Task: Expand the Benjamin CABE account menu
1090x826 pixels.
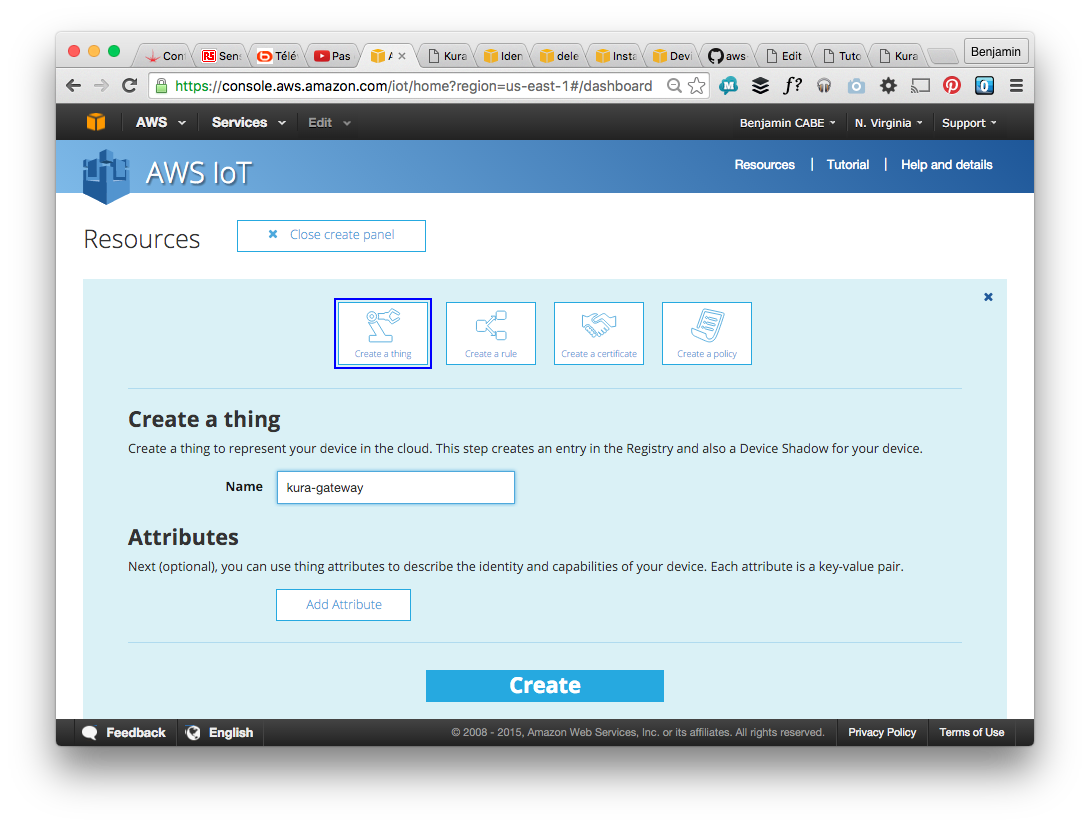Action: [x=787, y=123]
